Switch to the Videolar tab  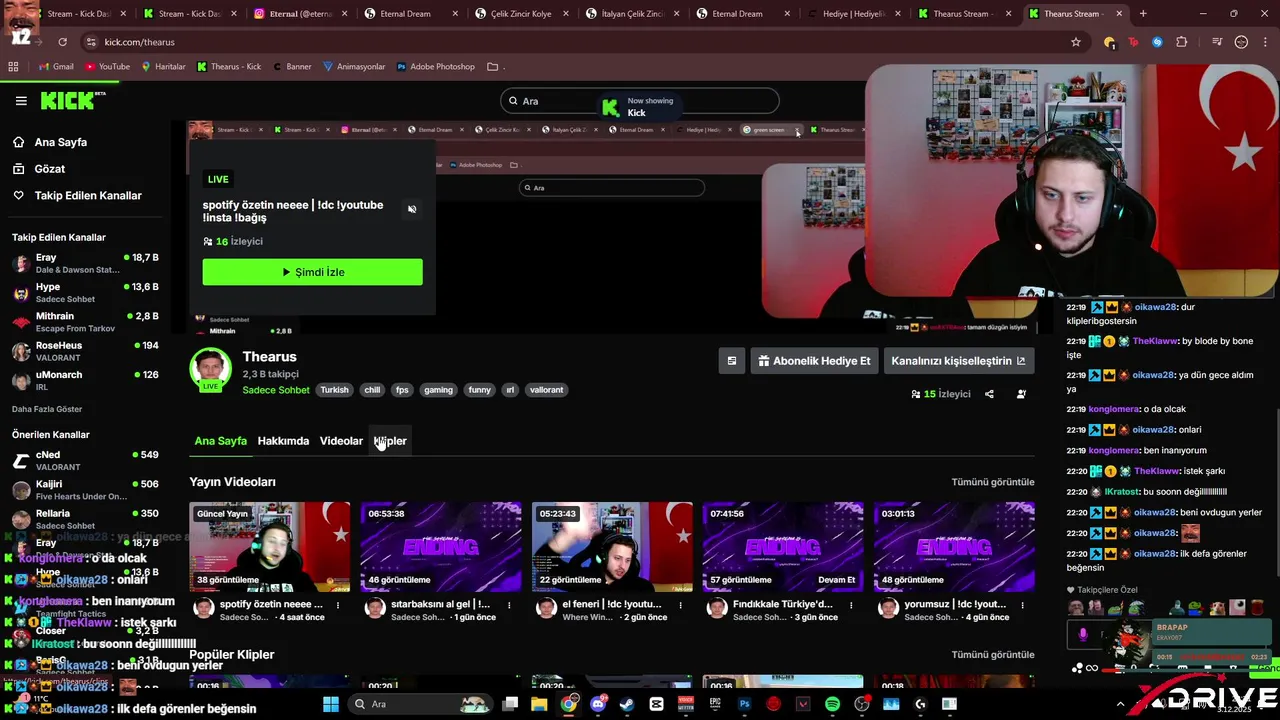pos(341,441)
